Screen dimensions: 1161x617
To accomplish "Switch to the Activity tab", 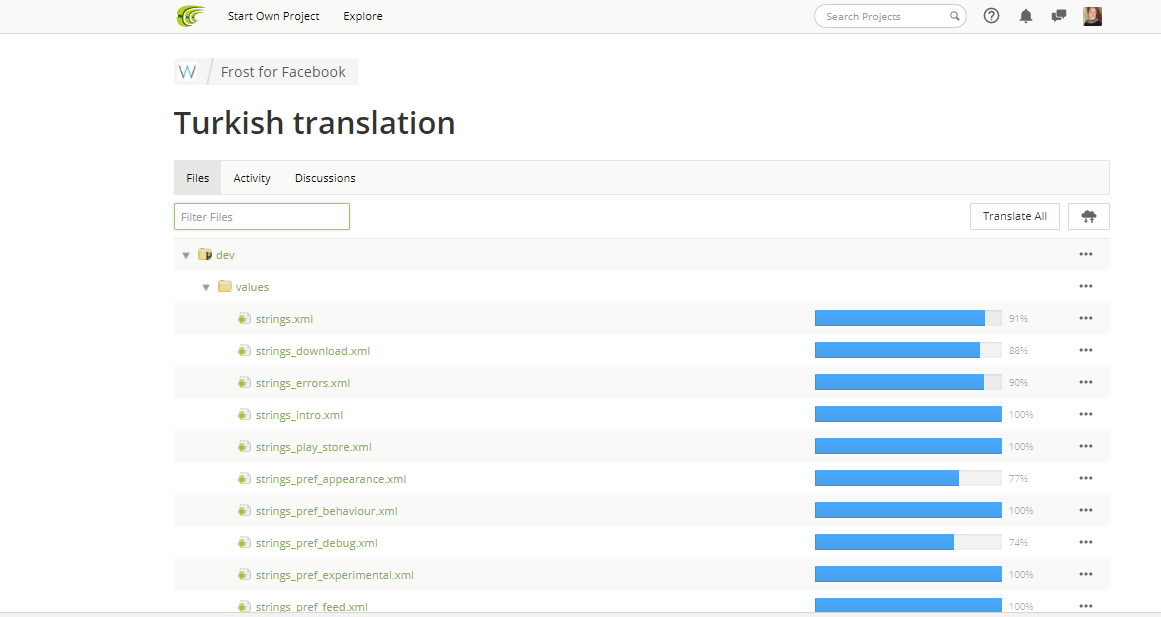I will click(x=252, y=178).
